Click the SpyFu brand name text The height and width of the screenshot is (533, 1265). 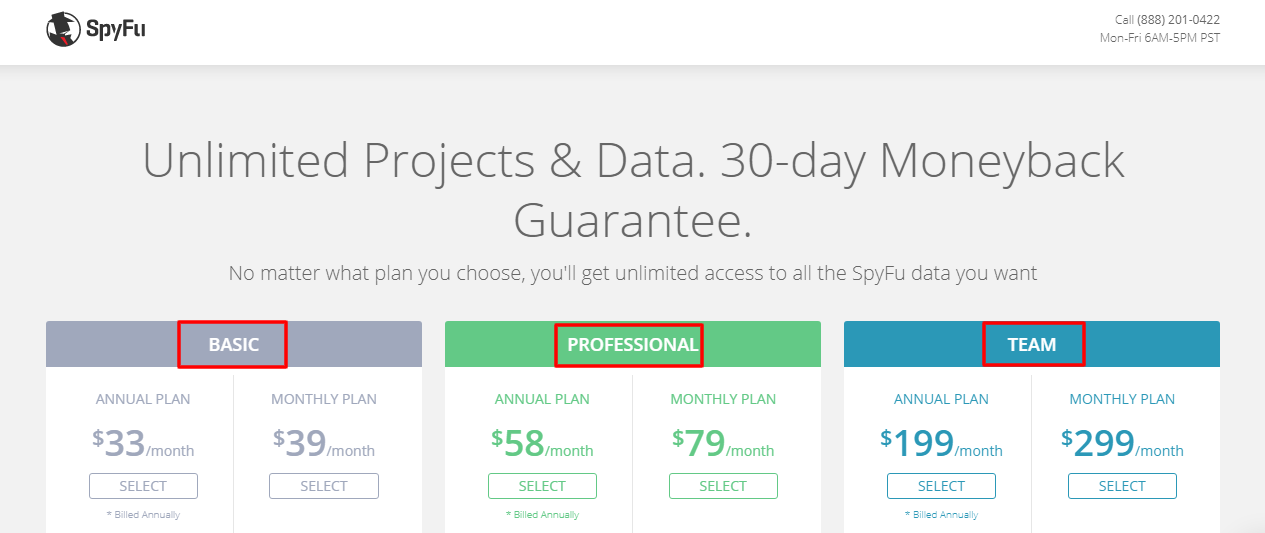coord(115,30)
